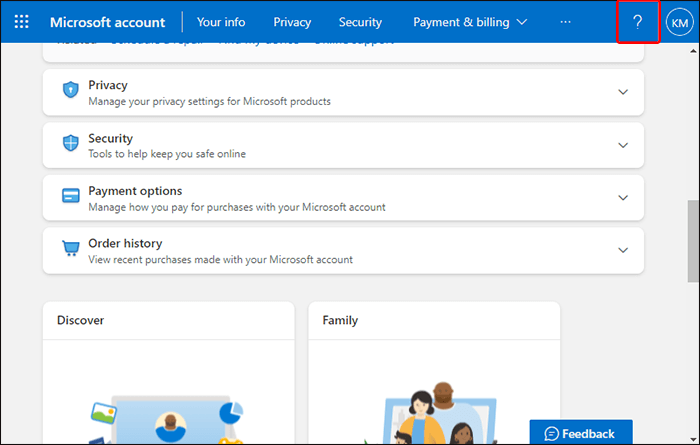Click 'Tools to help keep you safe online'
The image size is (700, 445).
(x=167, y=154)
